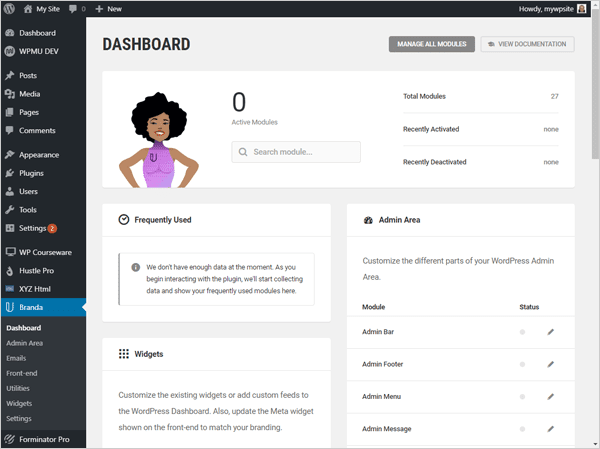Open View Documentation button
Image resolution: width=600 pixels, height=449 pixels.
pyautogui.click(x=527, y=44)
